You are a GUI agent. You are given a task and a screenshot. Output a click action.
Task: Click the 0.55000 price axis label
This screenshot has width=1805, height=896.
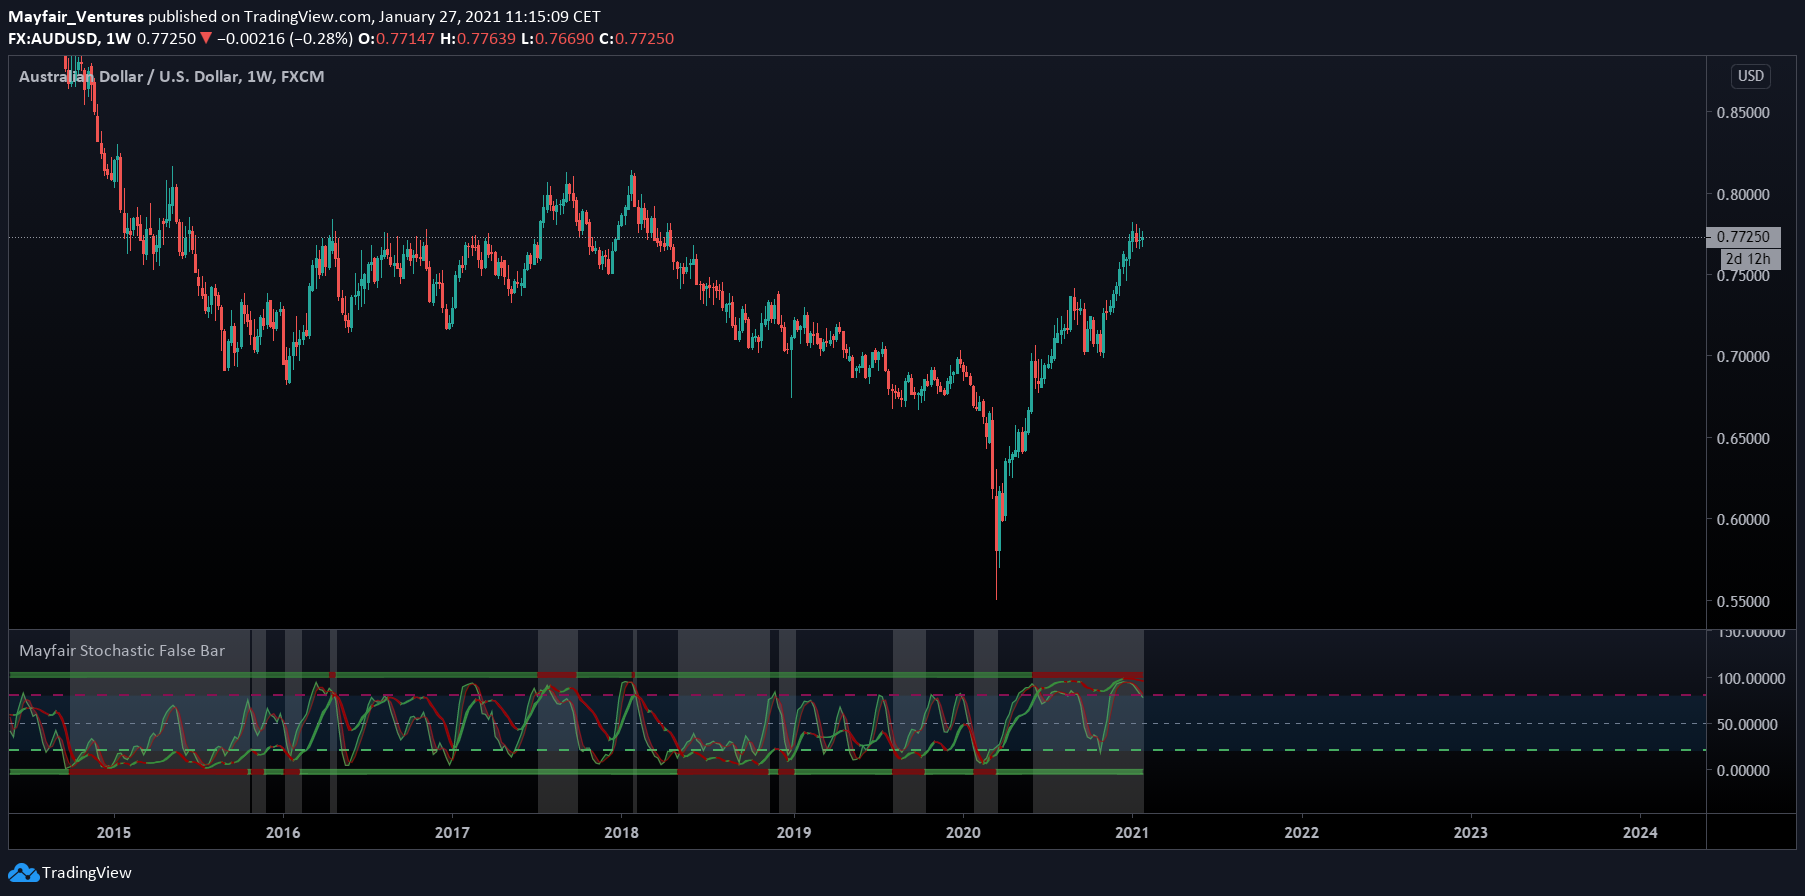click(1743, 602)
